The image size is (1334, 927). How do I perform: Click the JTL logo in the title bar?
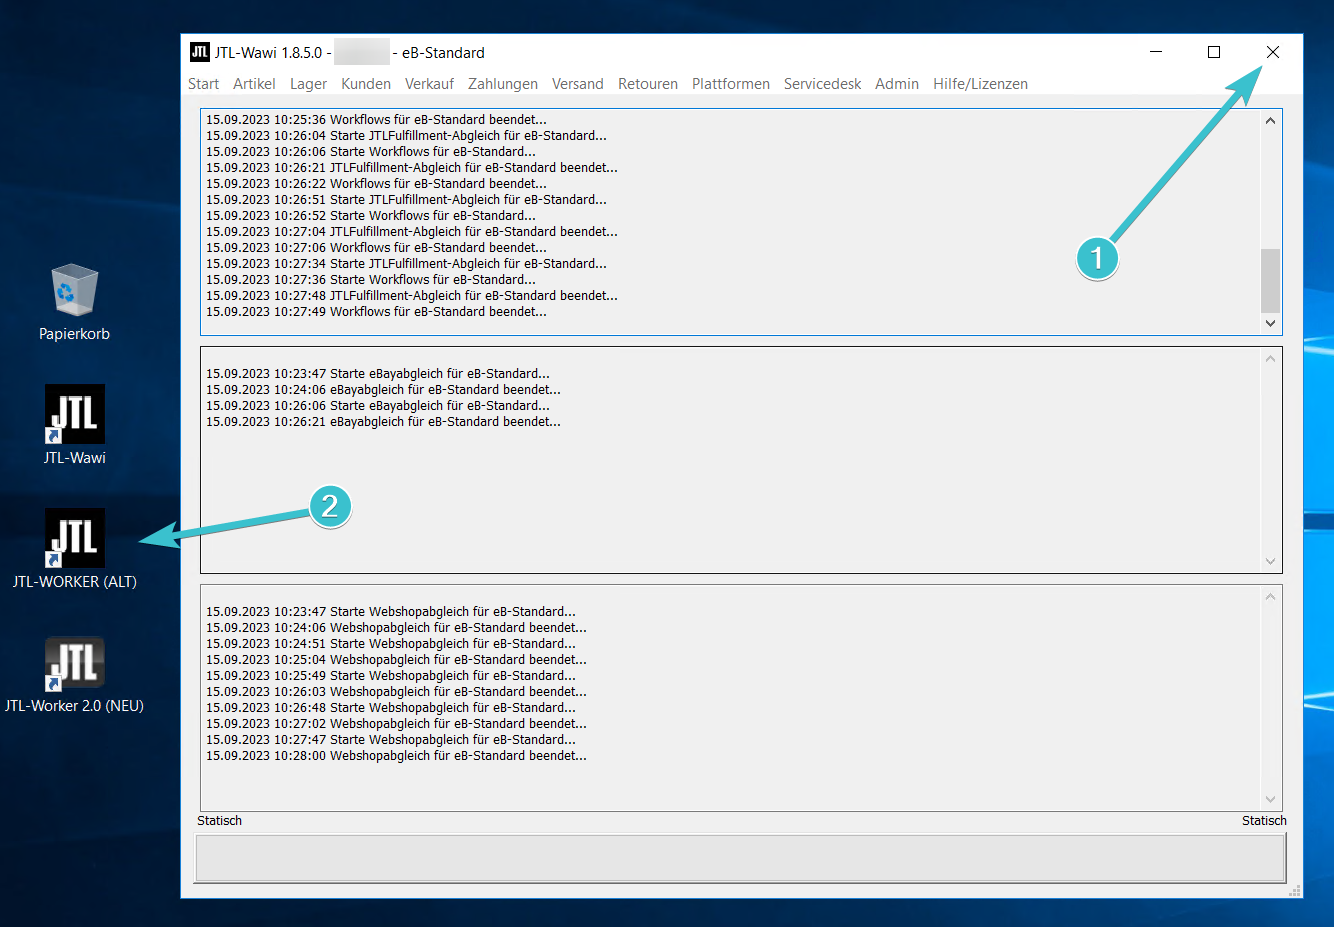(x=200, y=52)
